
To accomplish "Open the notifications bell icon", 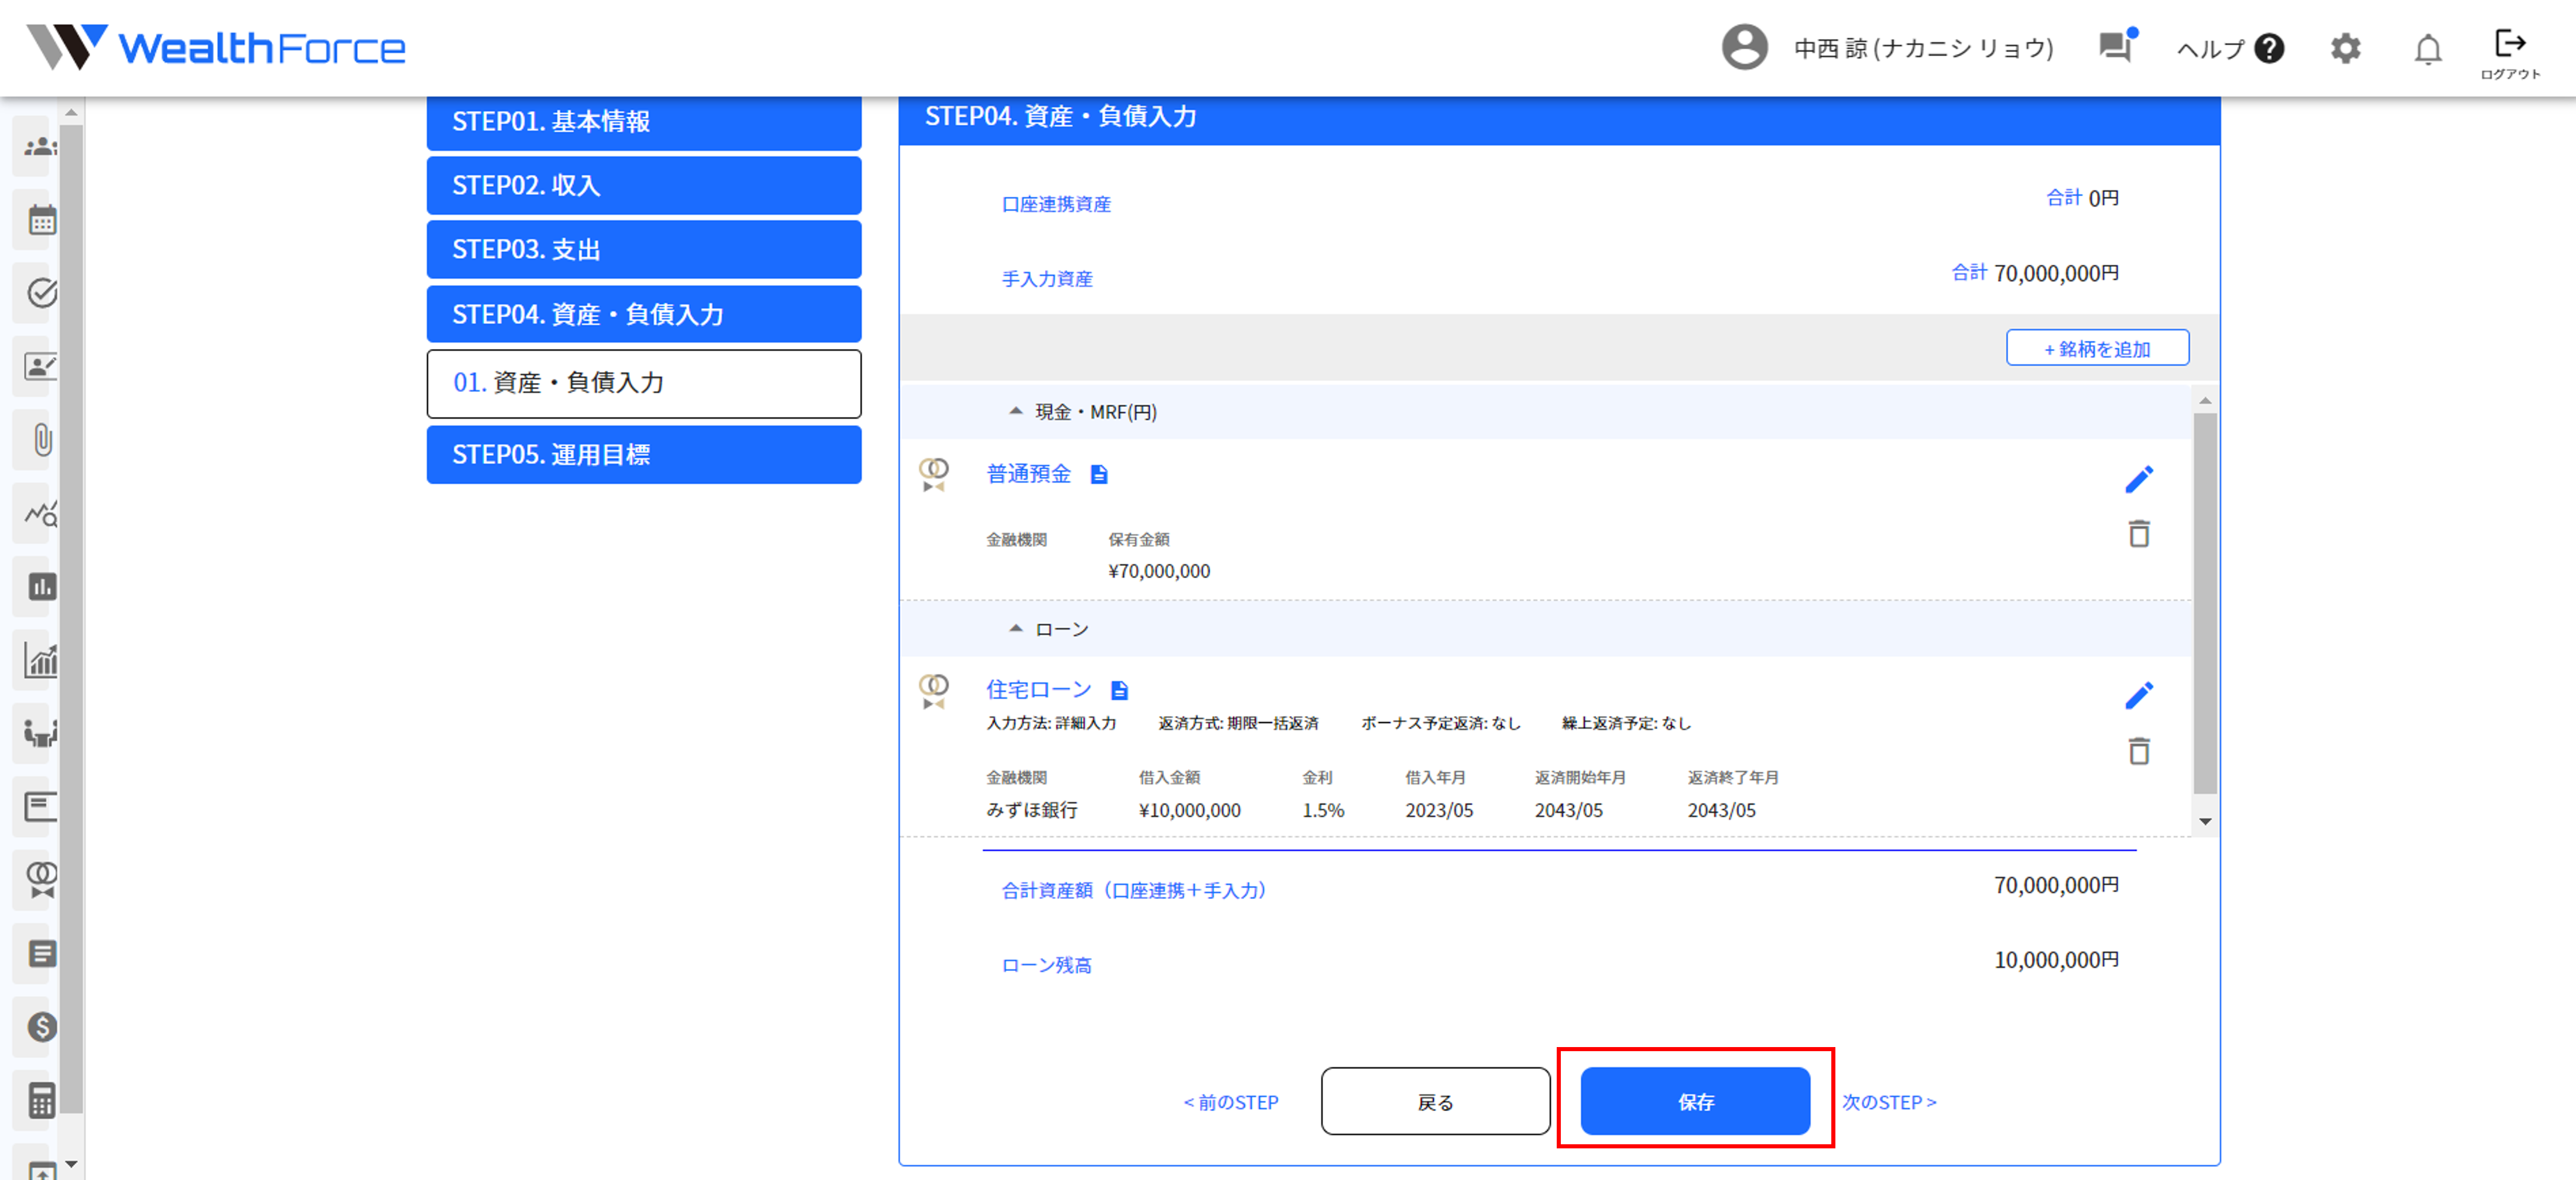I will (2428, 49).
